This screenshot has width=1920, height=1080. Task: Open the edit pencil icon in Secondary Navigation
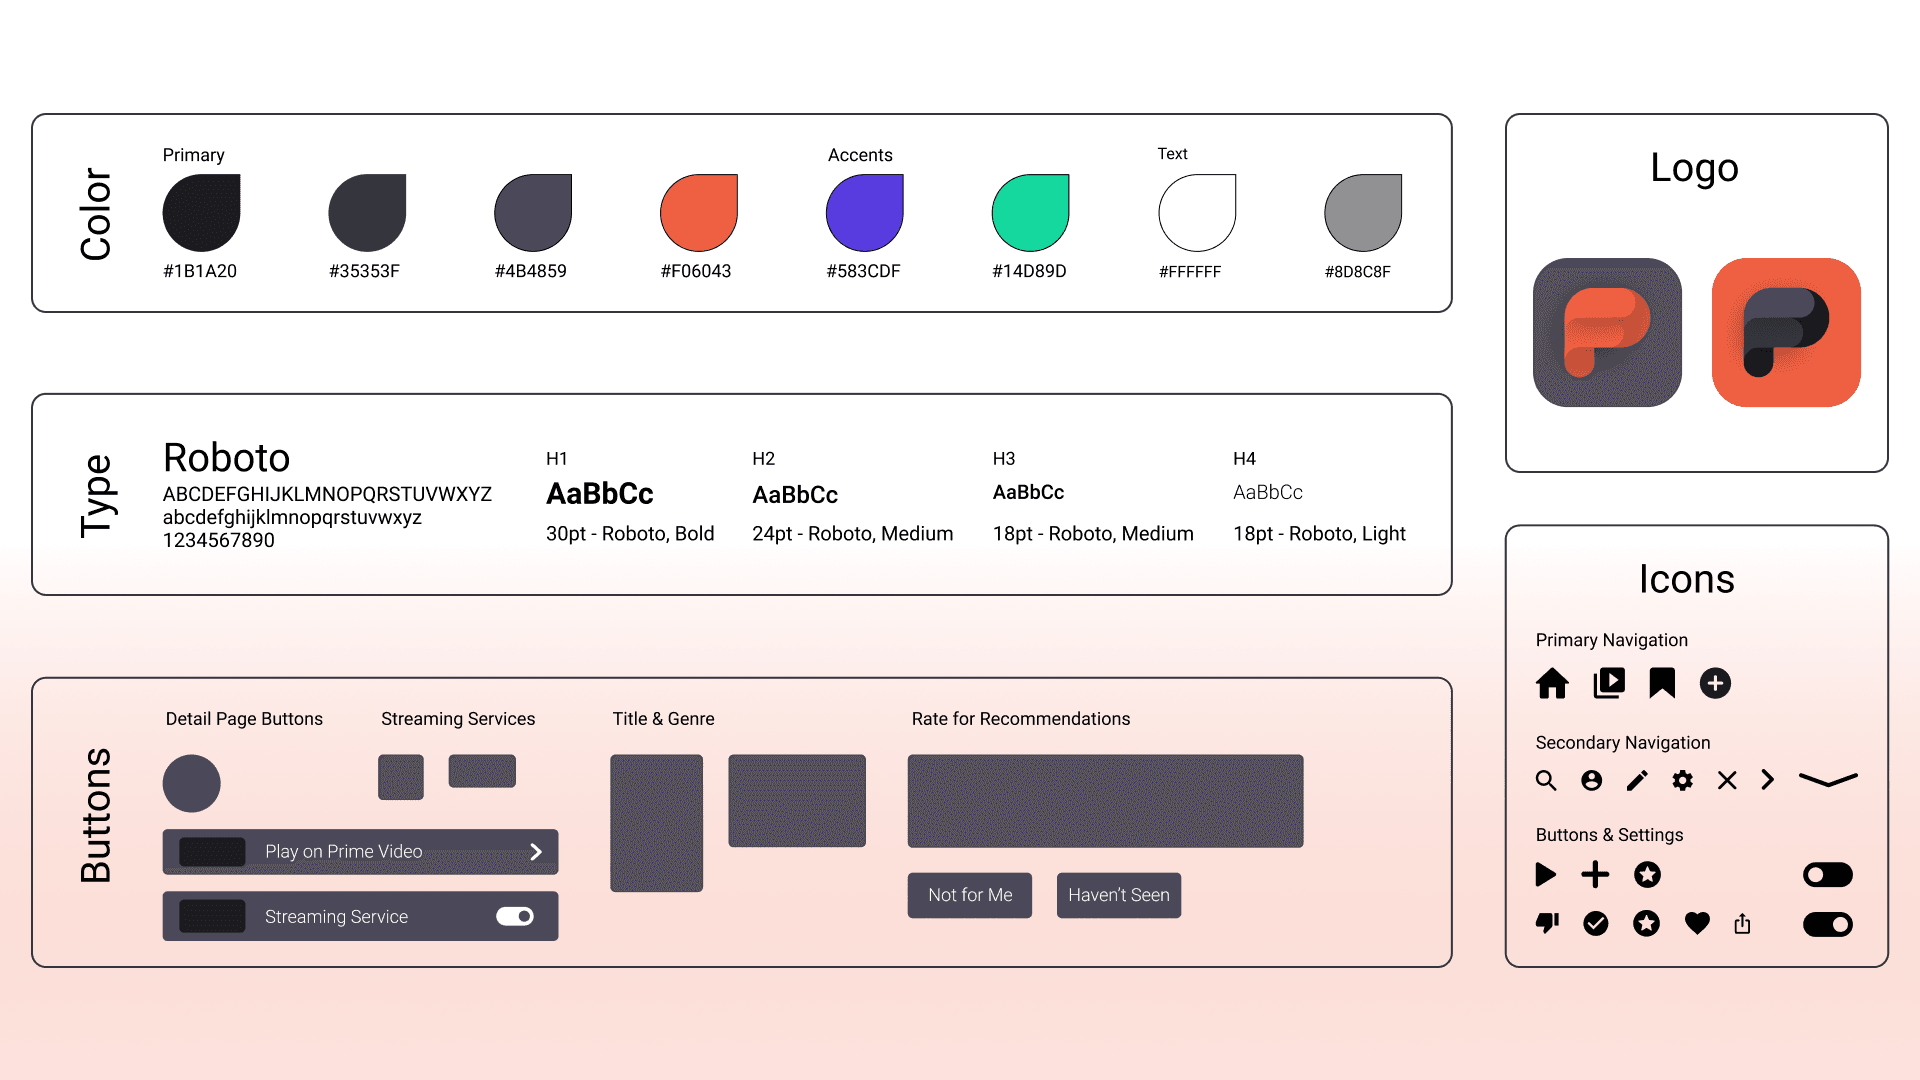(1637, 781)
